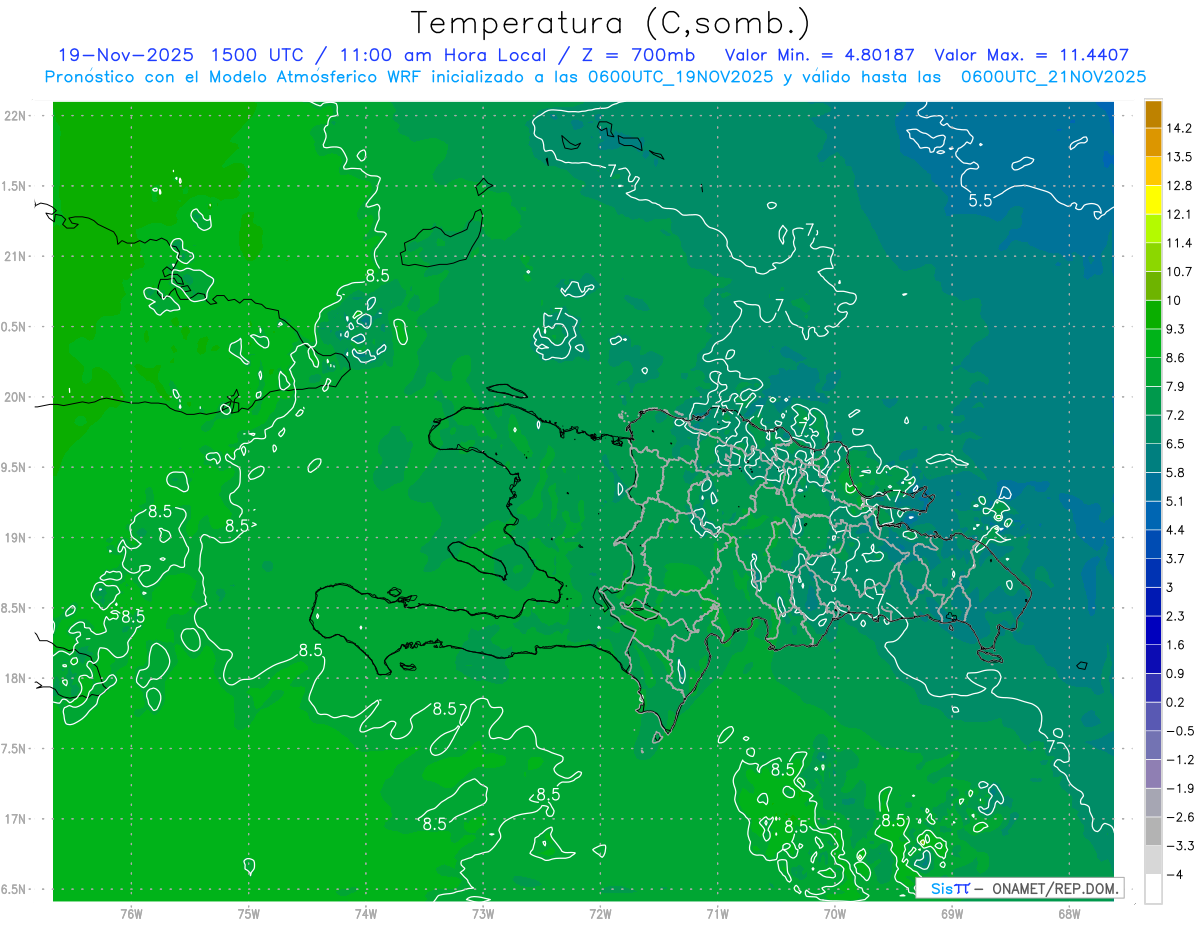The height and width of the screenshot is (927, 1200).
Task: Click the '7.9' colorbar value
Action: (1176, 386)
